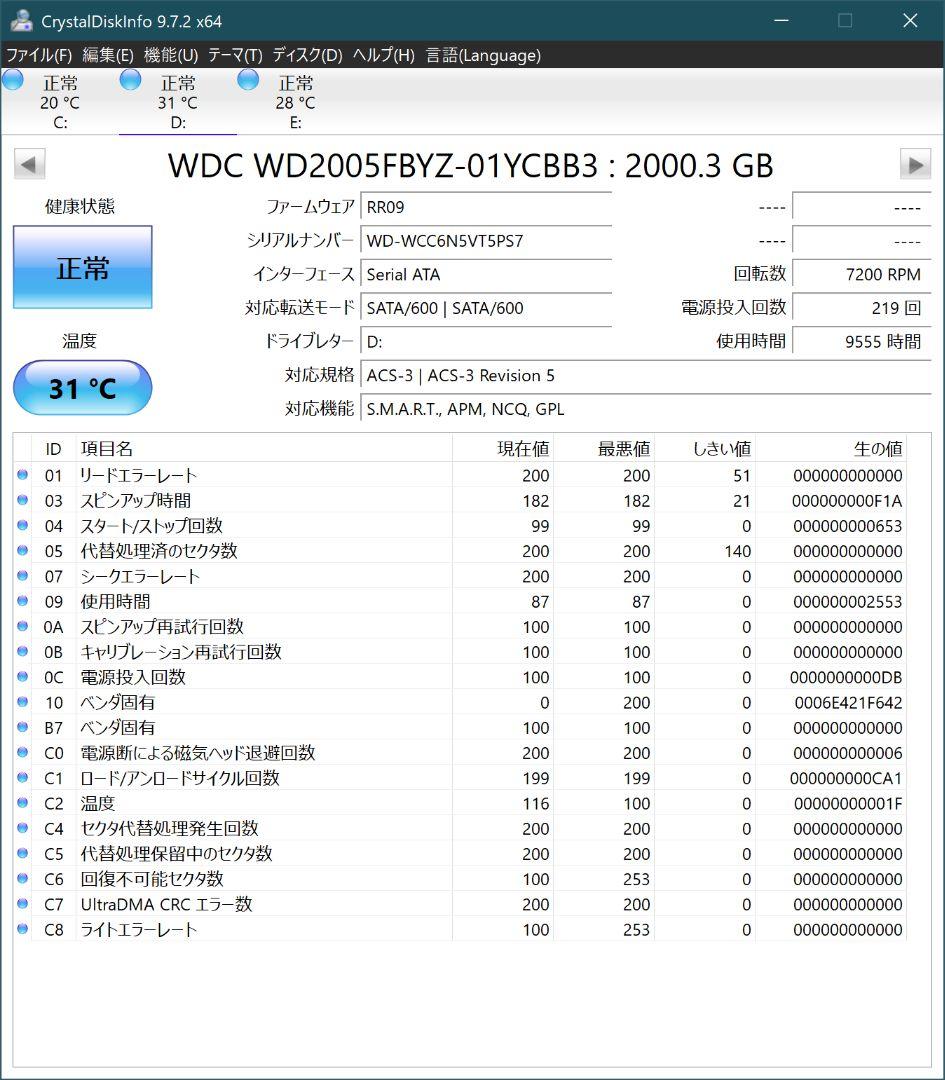Click the 最悪値 column header
The width and height of the screenshot is (945, 1080).
click(603, 449)
